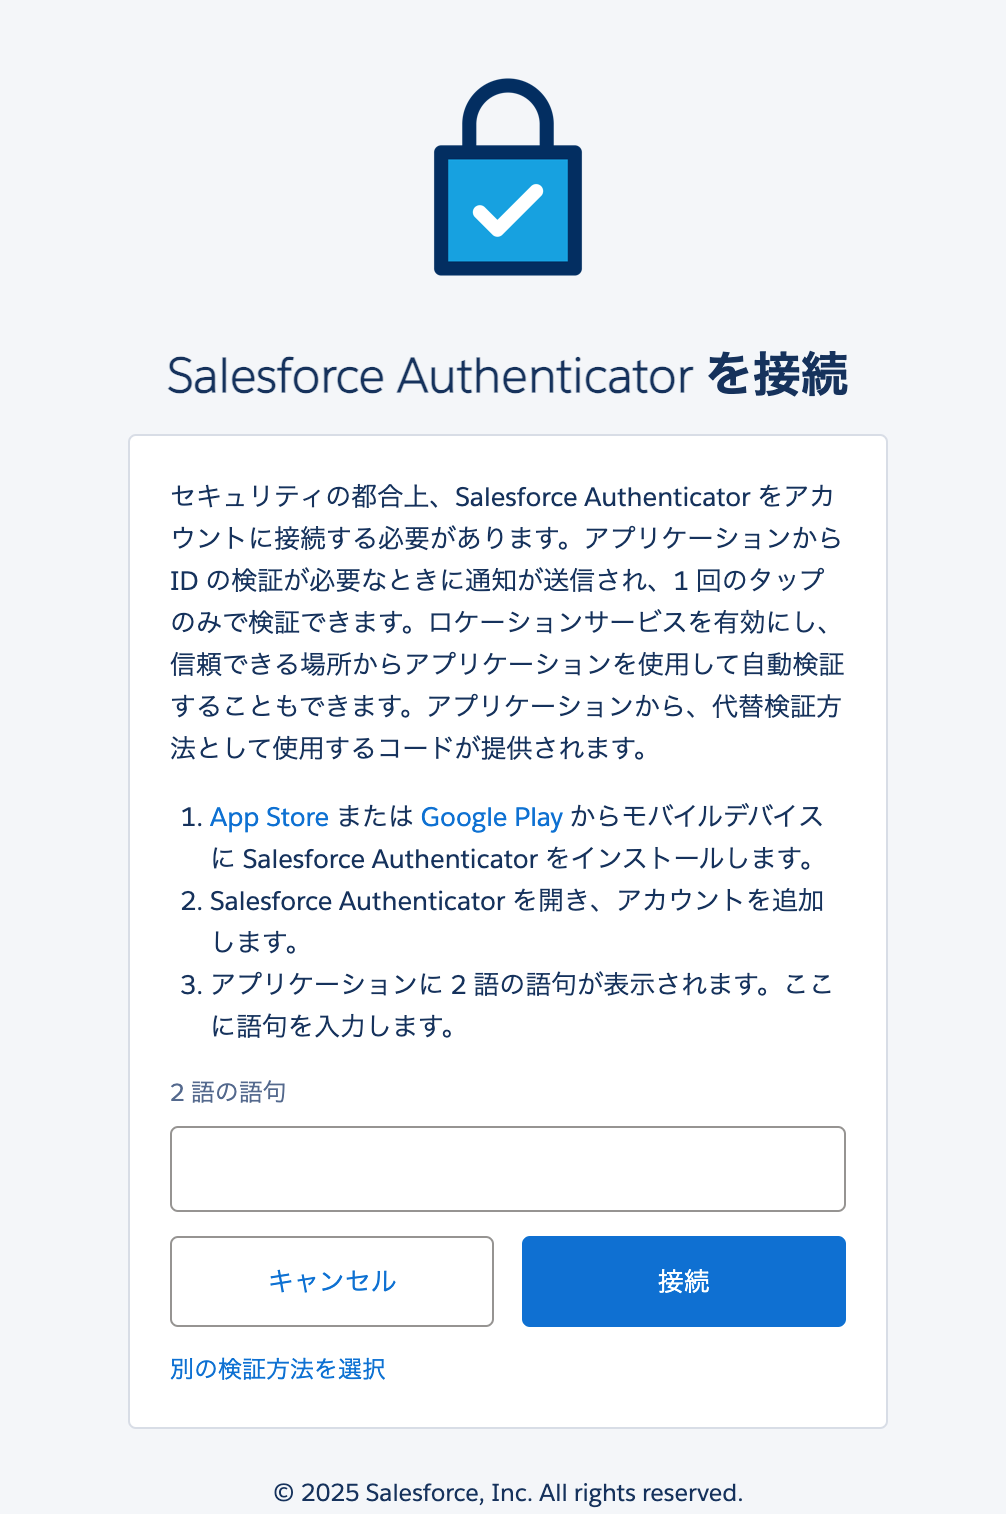Click inside the 2 語の語句 input field

pos(507,1168)
